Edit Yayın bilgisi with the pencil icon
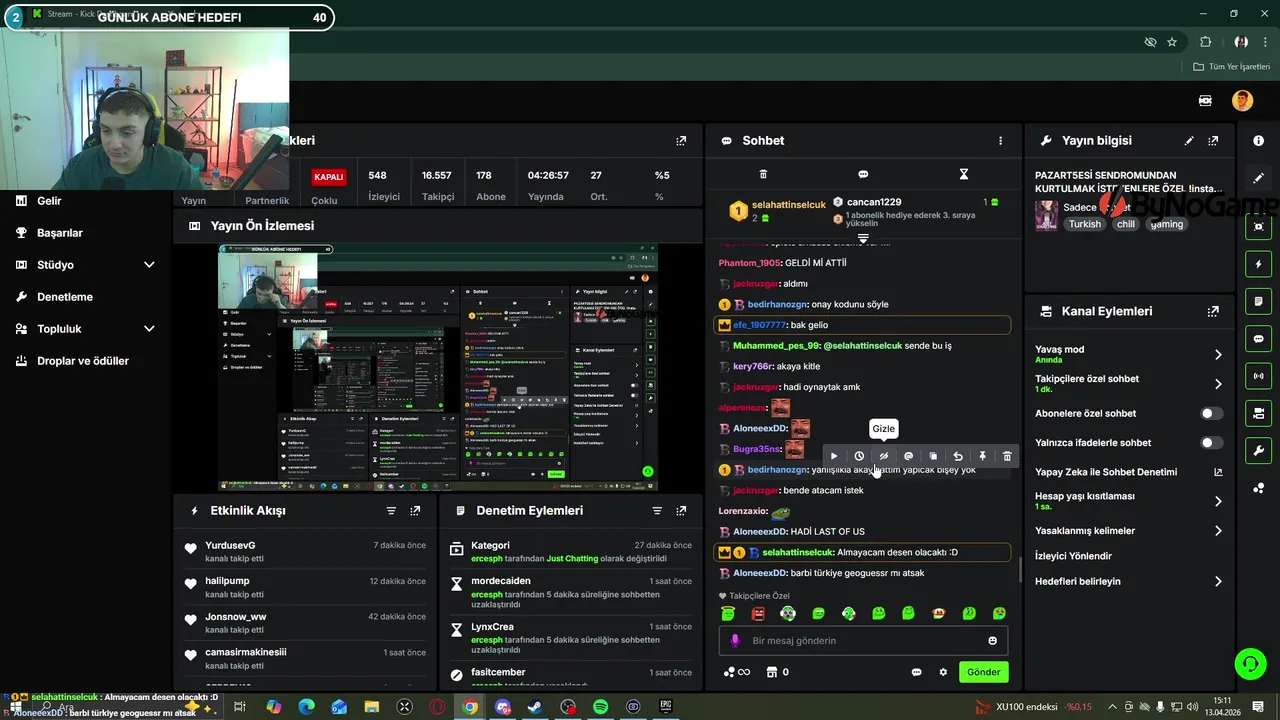 pos(1189,141)
